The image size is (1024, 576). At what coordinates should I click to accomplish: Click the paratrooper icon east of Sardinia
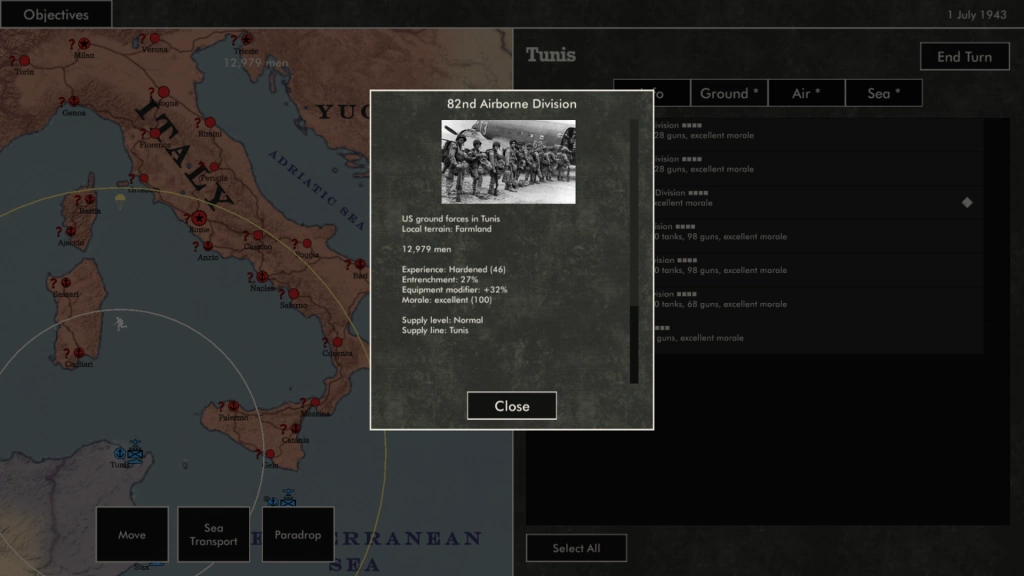click(121, 324)
